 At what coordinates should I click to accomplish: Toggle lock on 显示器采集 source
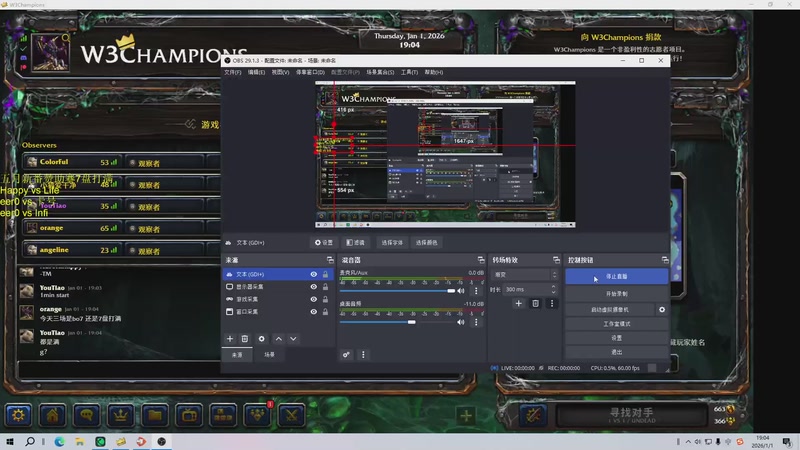326,287
